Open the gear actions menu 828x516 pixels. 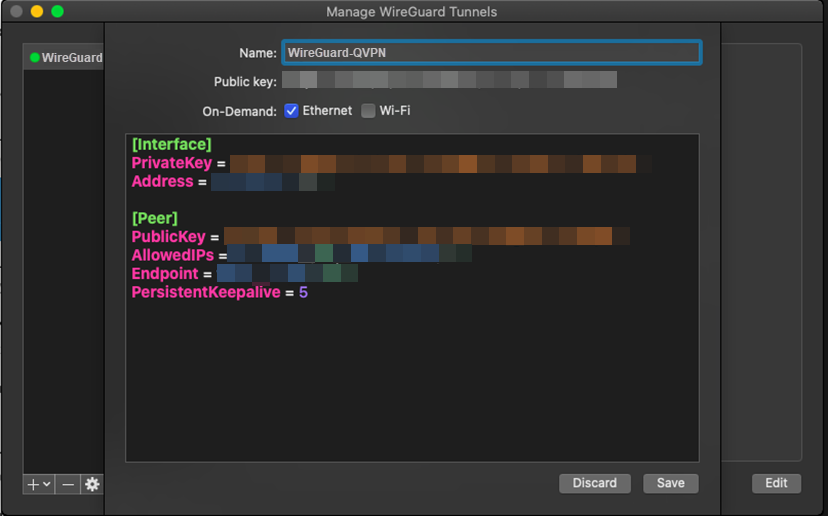click(92, 484)
